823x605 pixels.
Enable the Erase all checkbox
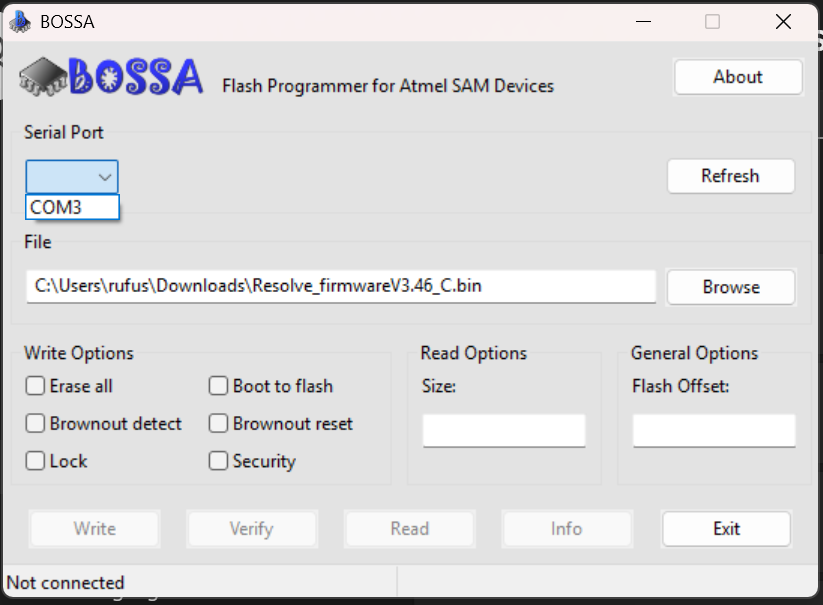[35, 386]
